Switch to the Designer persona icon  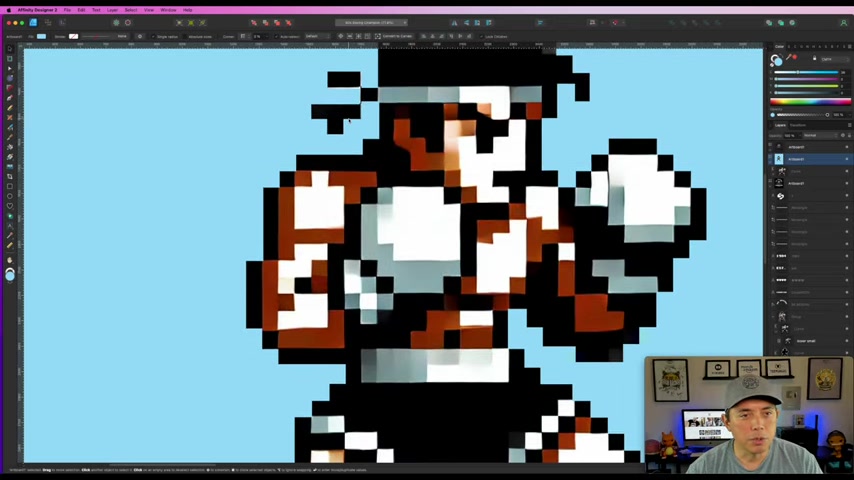33,22
